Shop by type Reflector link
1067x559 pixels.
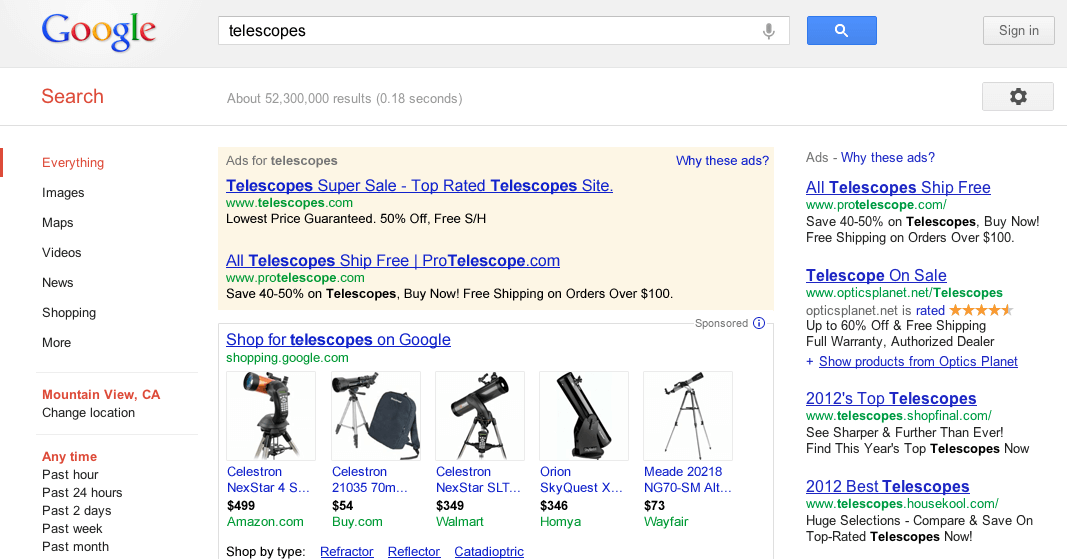point(414,552)
